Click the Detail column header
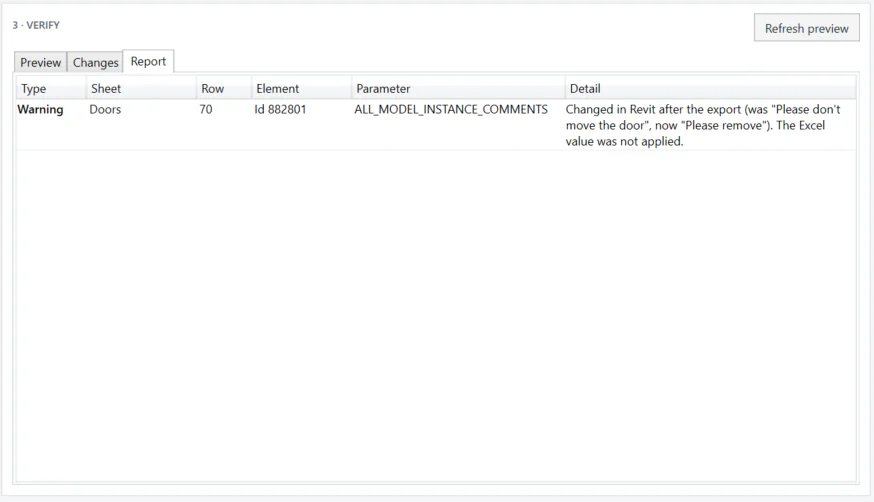Image resolution: width=874 pixels, height=502 pixels. 710,89
